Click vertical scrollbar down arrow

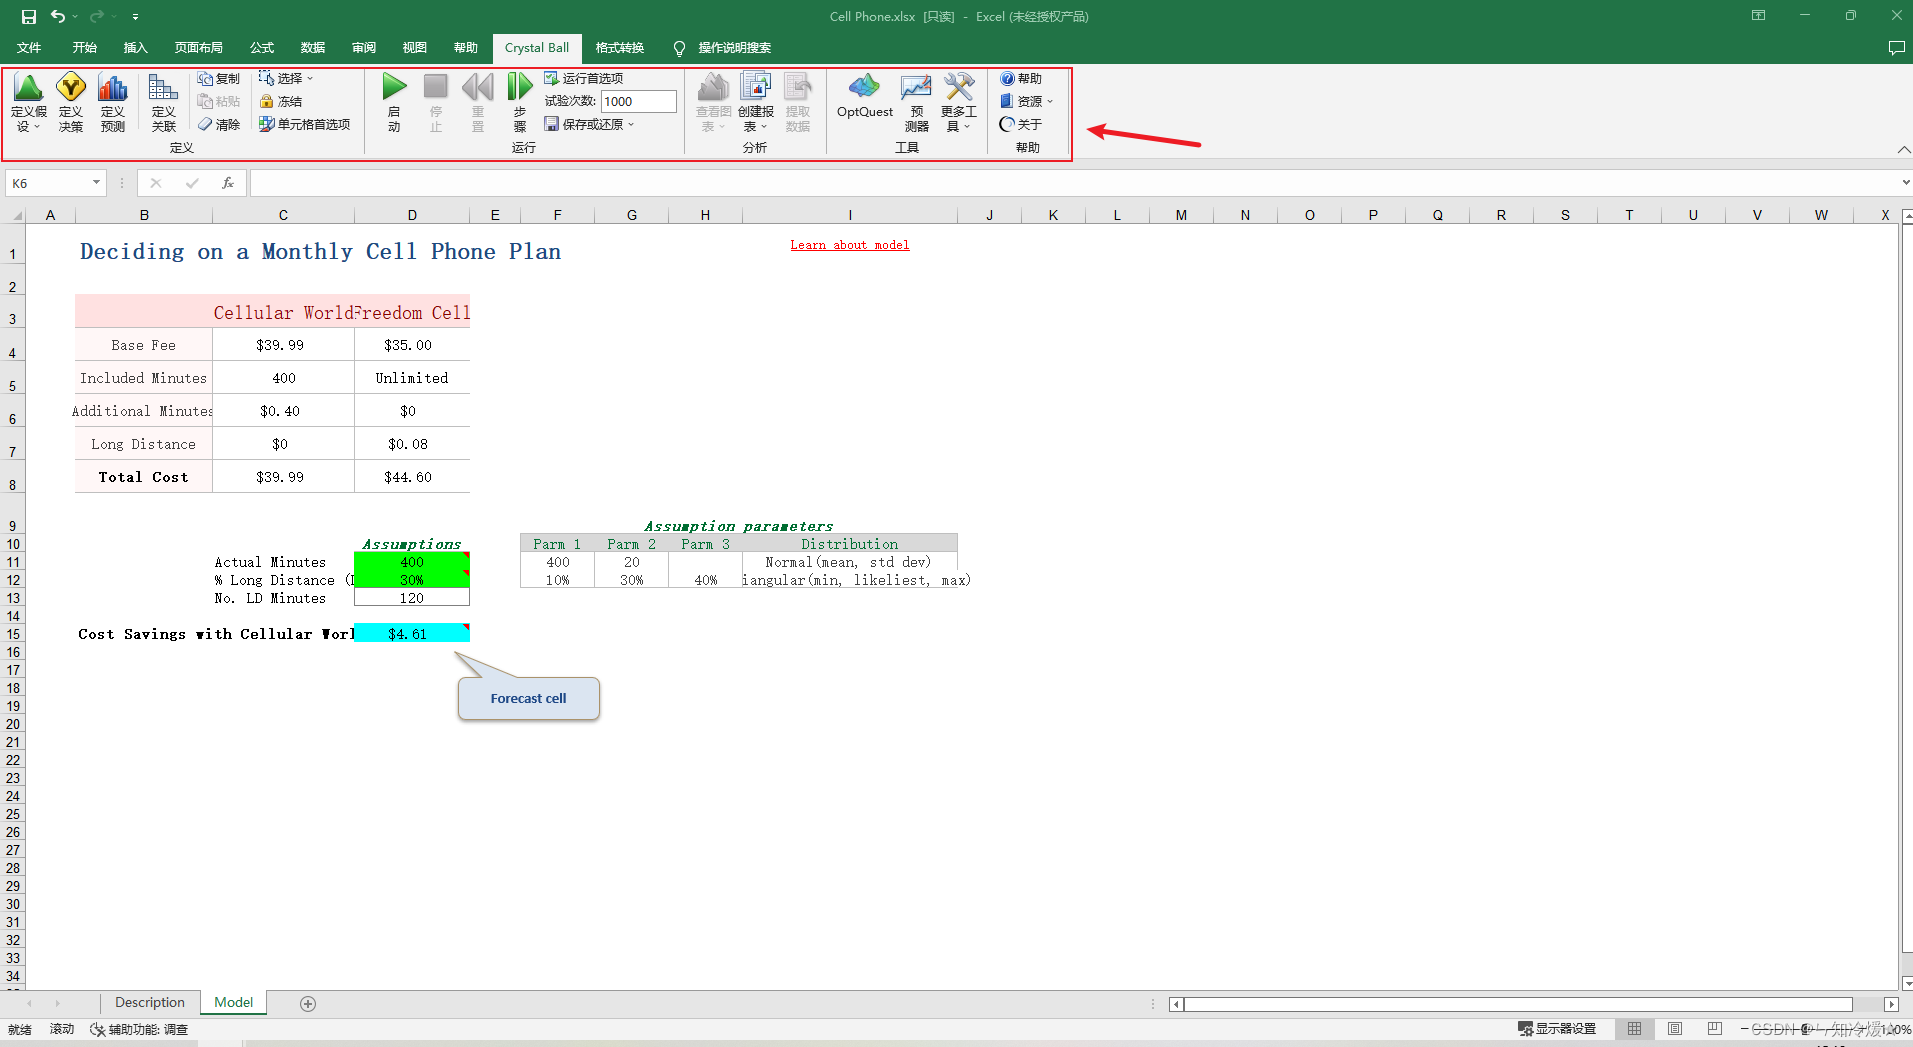(x=1907, y=983)
